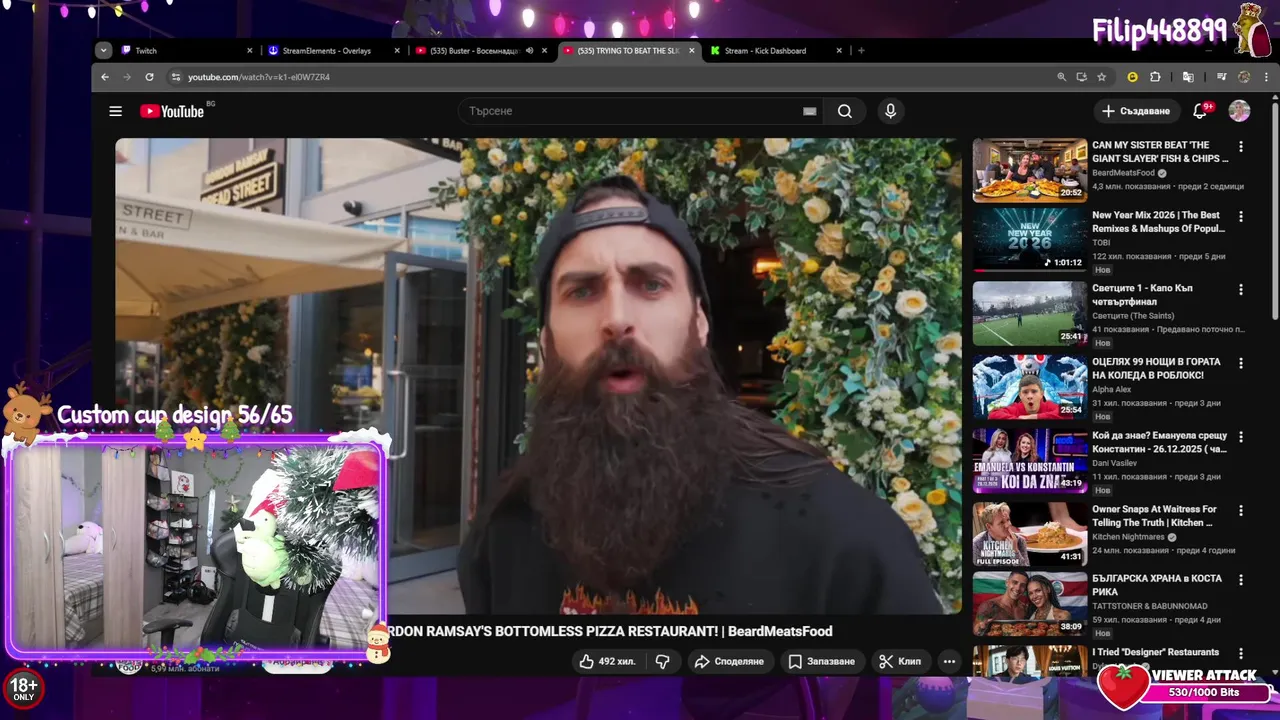This screenshot has height=720, width=1280.
Task: Open the Светците football match thumbnail
Action: coord(1030,313)
